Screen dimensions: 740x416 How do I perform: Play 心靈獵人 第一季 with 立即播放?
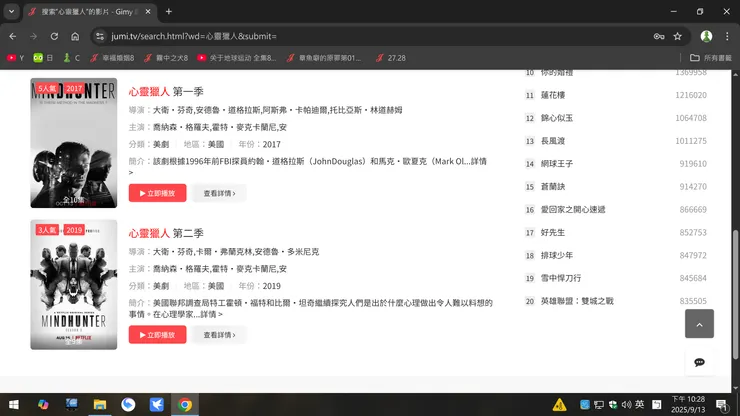[x=158, y=193]
